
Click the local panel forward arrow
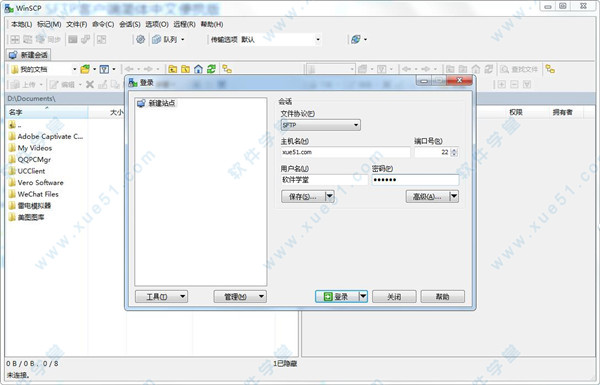click(x=148, y=69)
